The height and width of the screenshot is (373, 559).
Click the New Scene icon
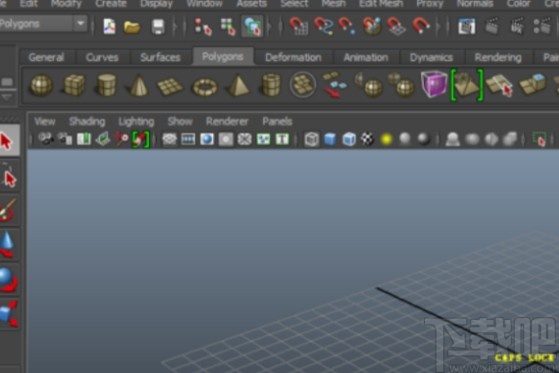click(x=109, y=26)
